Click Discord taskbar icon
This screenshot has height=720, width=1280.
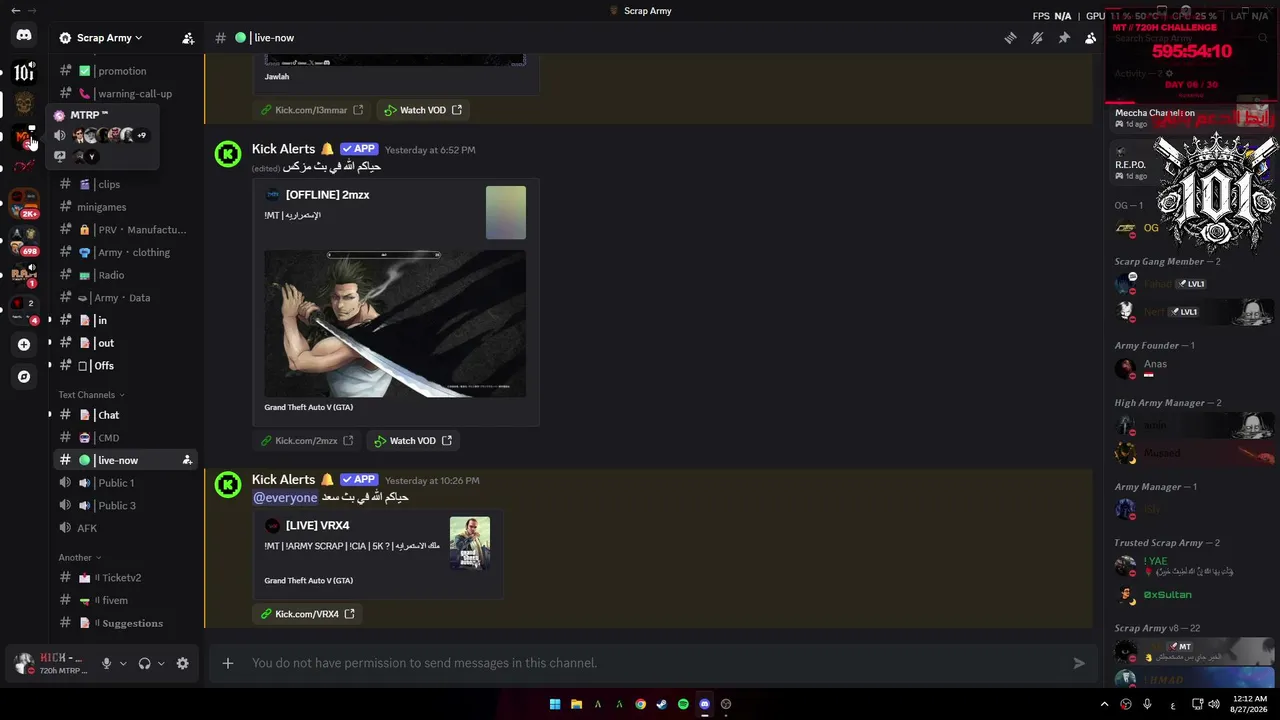point(704,704)
